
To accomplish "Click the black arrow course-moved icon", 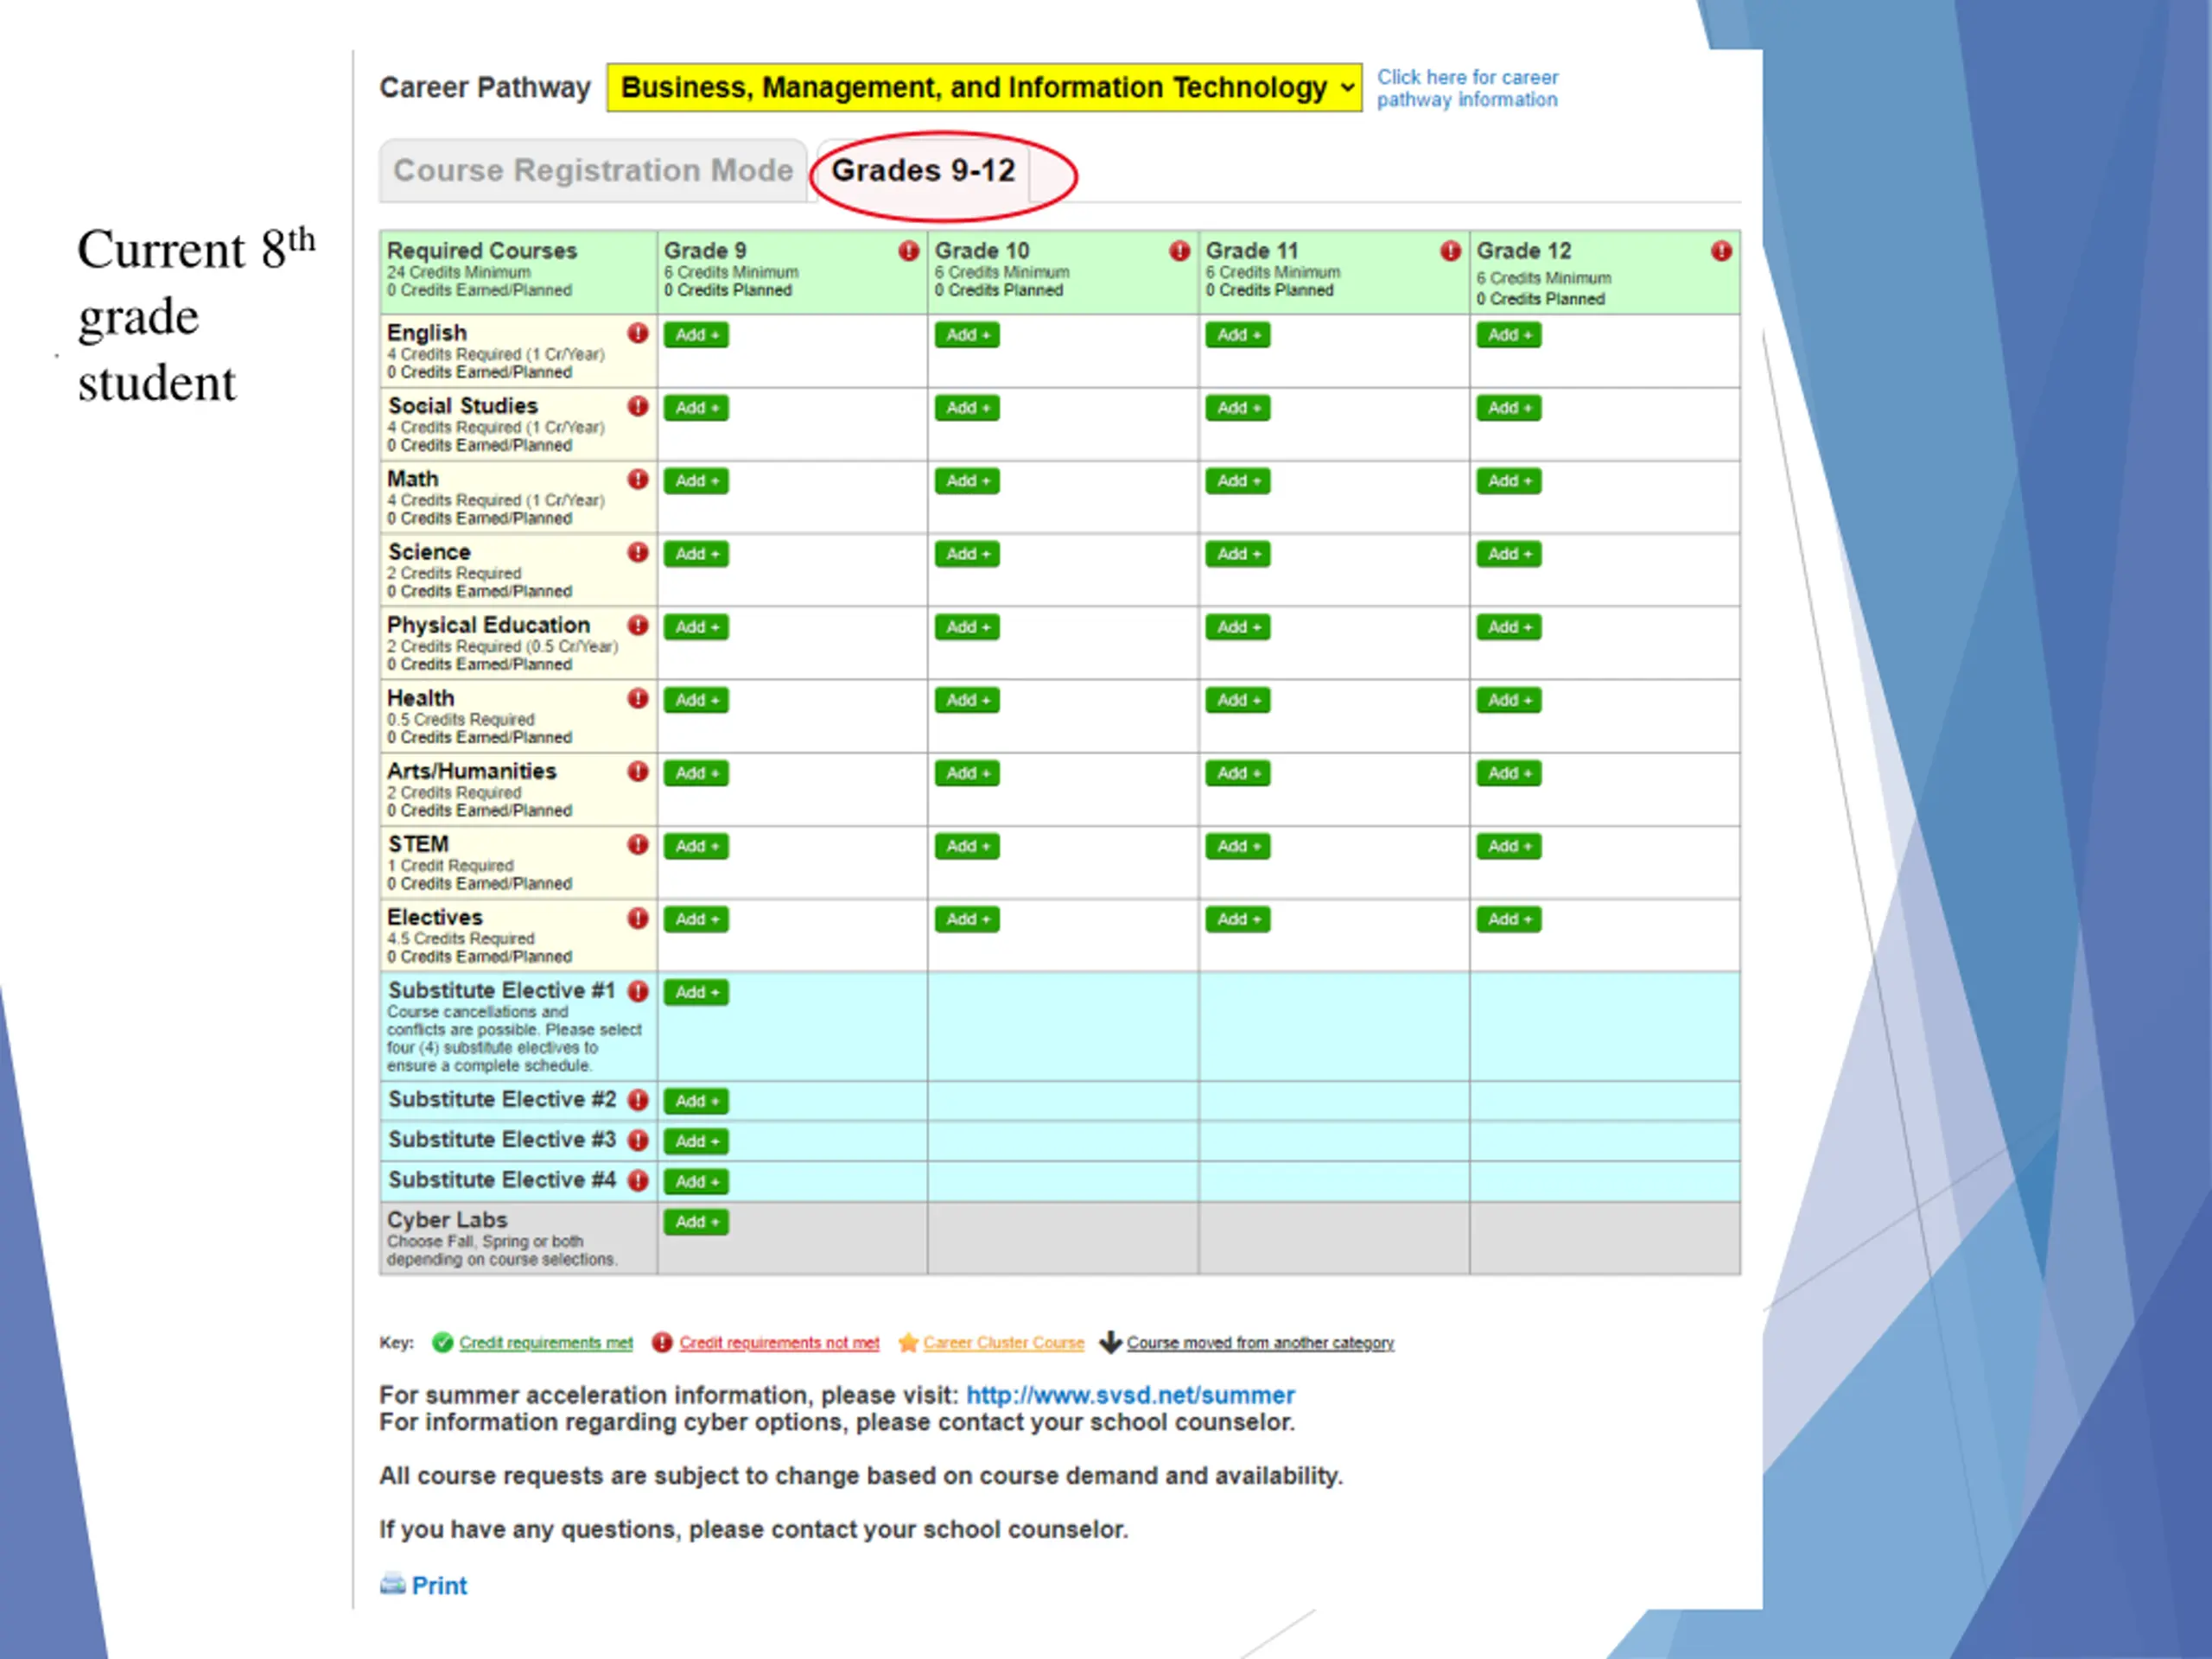I will (1110, 1342).
